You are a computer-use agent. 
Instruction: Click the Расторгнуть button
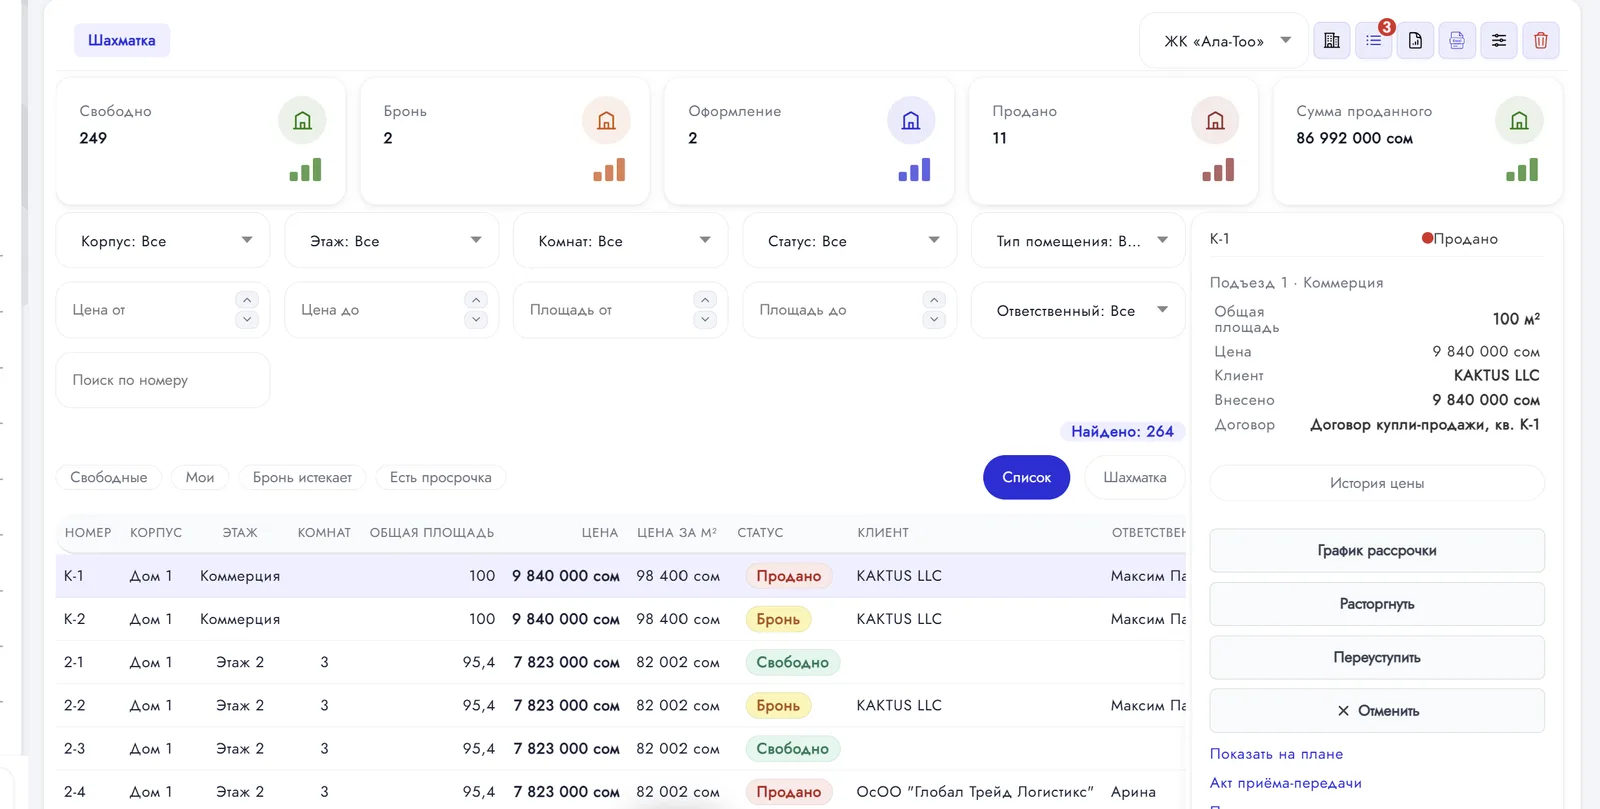(x=1377, y=604)
